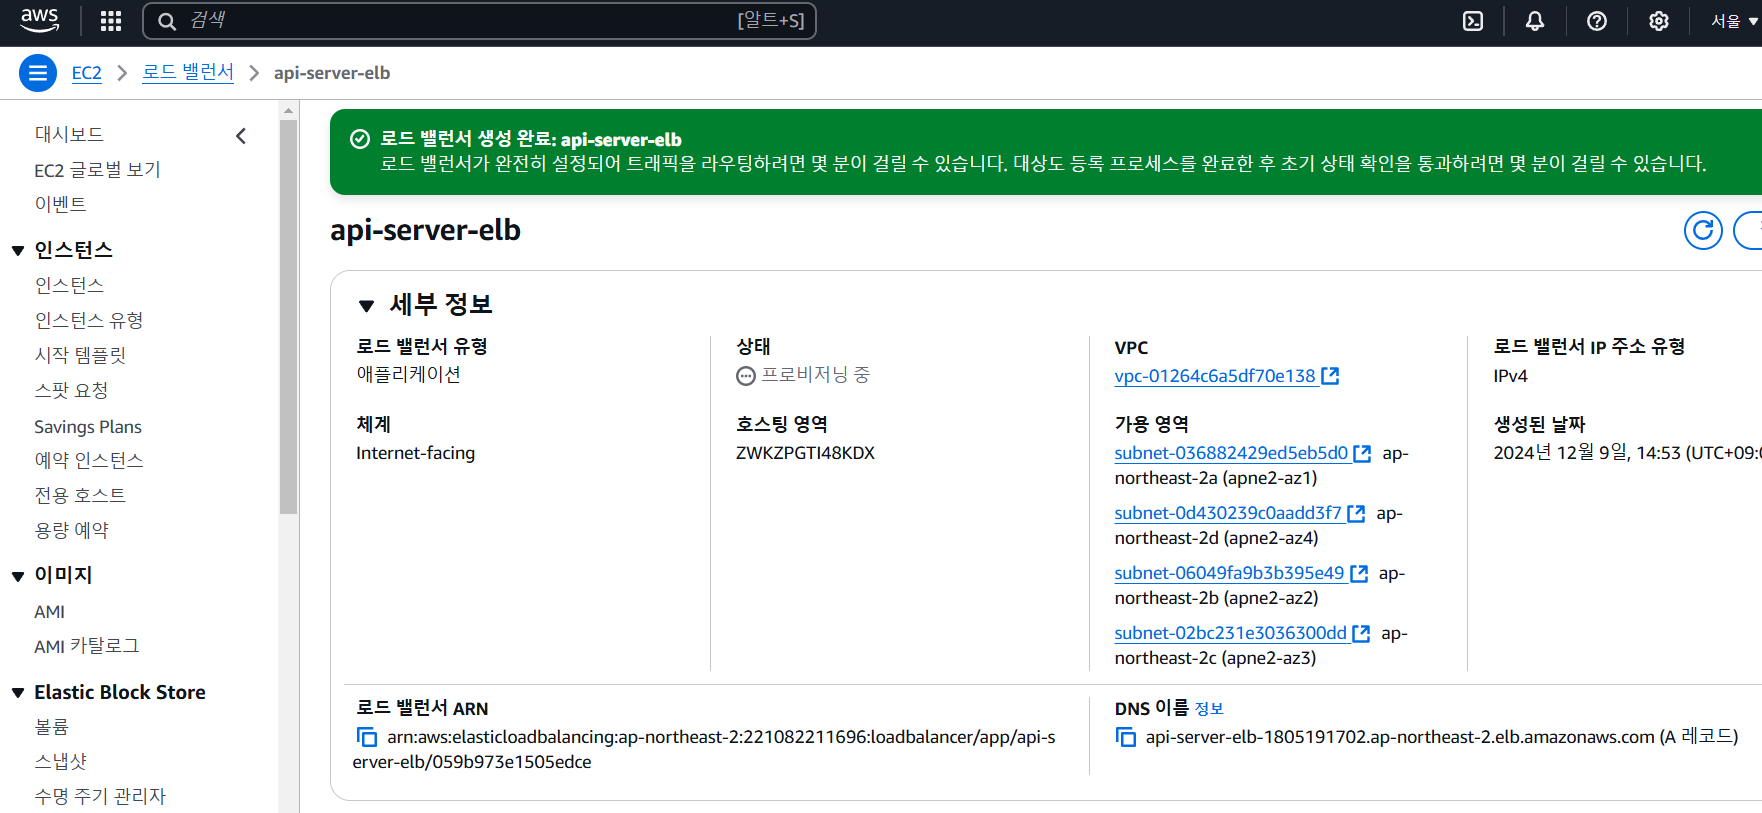The image size is (1762, 813).
Task: Select the IPv4 address type value
Action: coord(1510,376)
